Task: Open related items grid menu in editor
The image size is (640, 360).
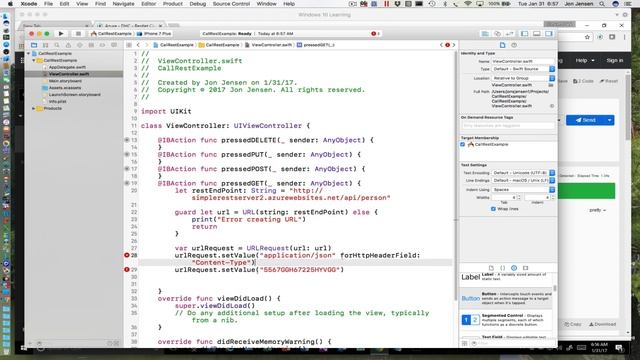Action: [129, 45]
